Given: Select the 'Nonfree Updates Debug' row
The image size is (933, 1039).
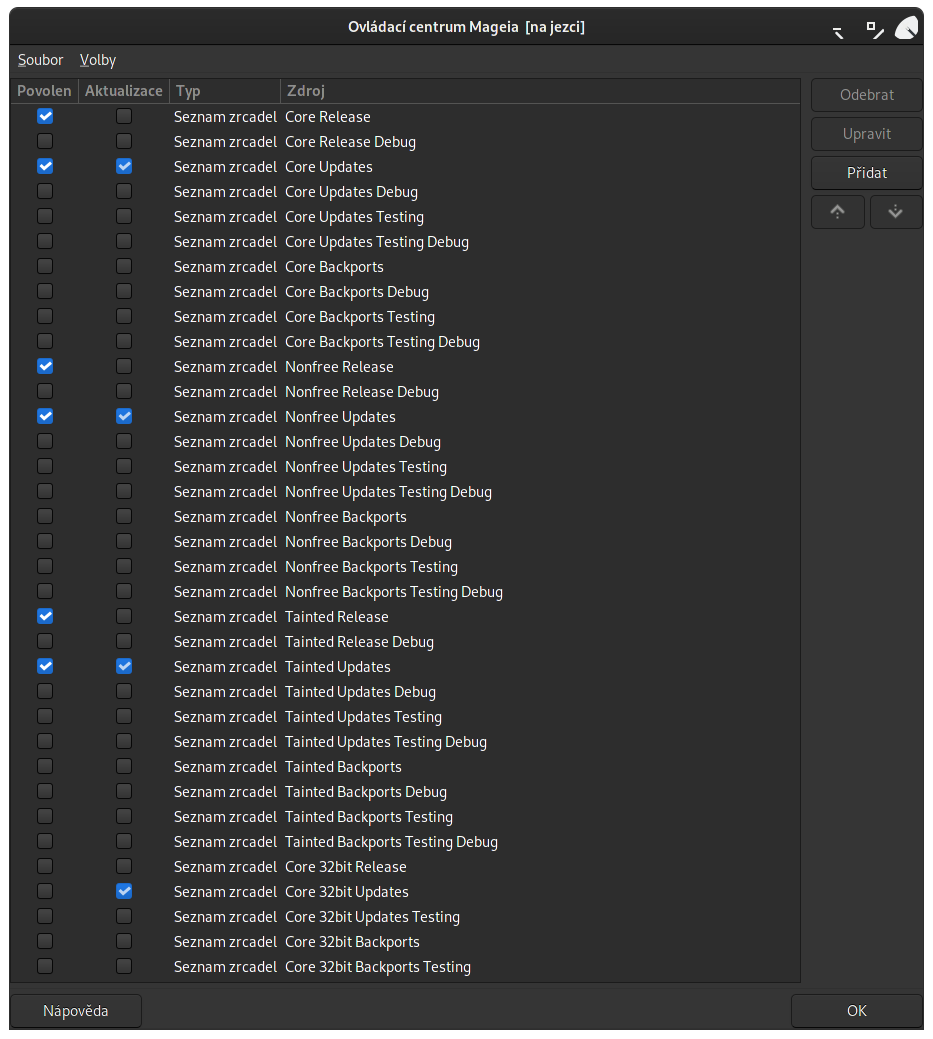Looking at the screenshot, I should coord(406,441).
